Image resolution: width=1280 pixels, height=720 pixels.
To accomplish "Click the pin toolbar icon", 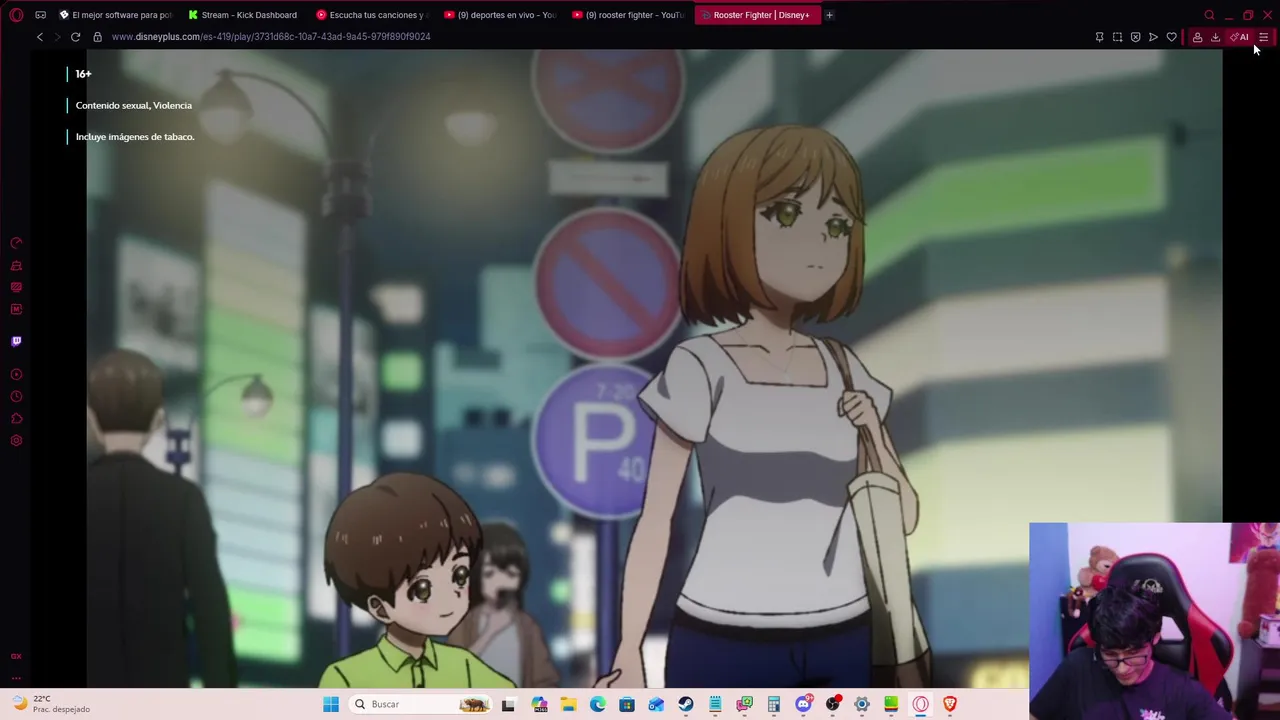I will pyautogui.click(x=1099, y=37).
